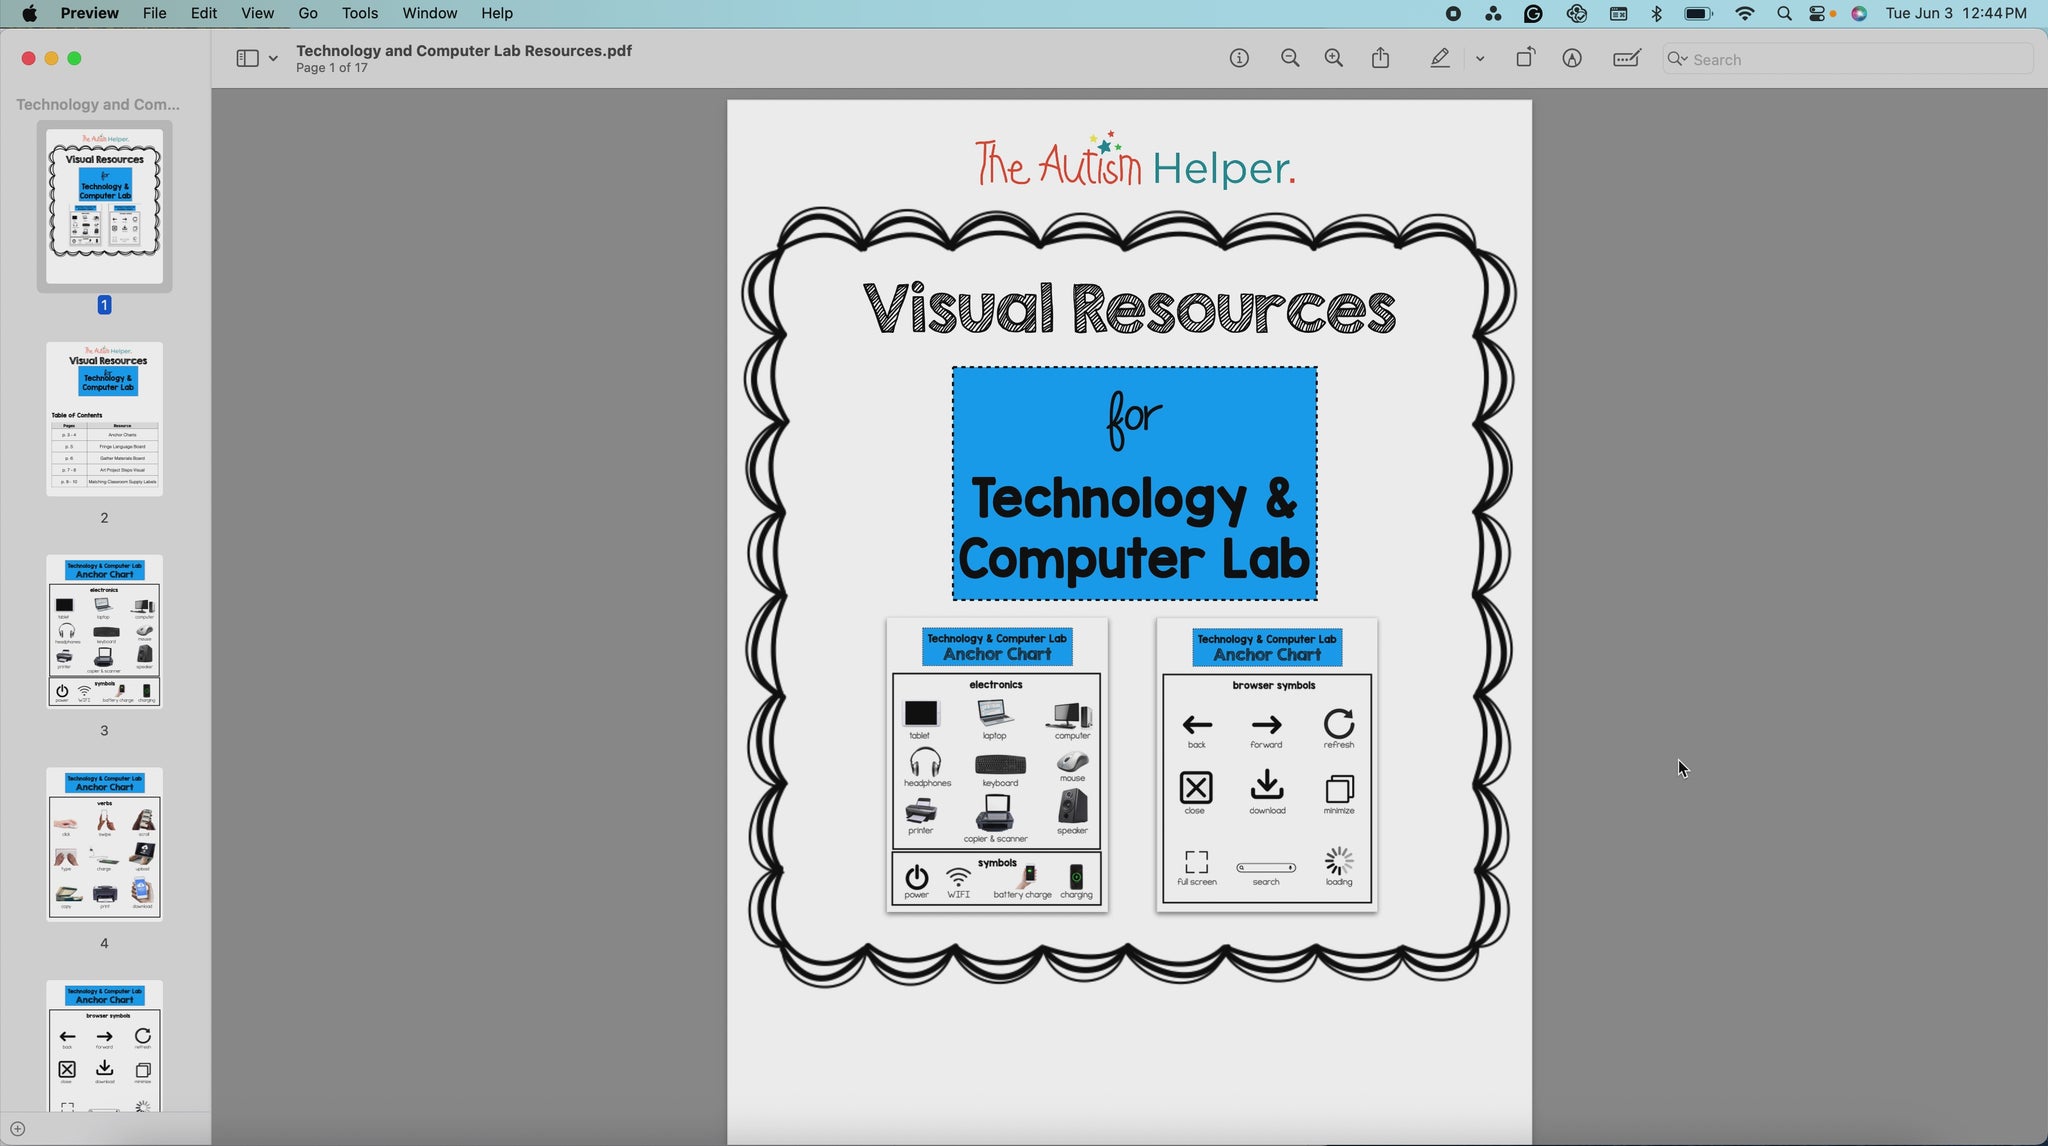The image size is (2048, 1146).
Task: Select page 3 thumbnail in sidebar
Action: tap(104, 631)
